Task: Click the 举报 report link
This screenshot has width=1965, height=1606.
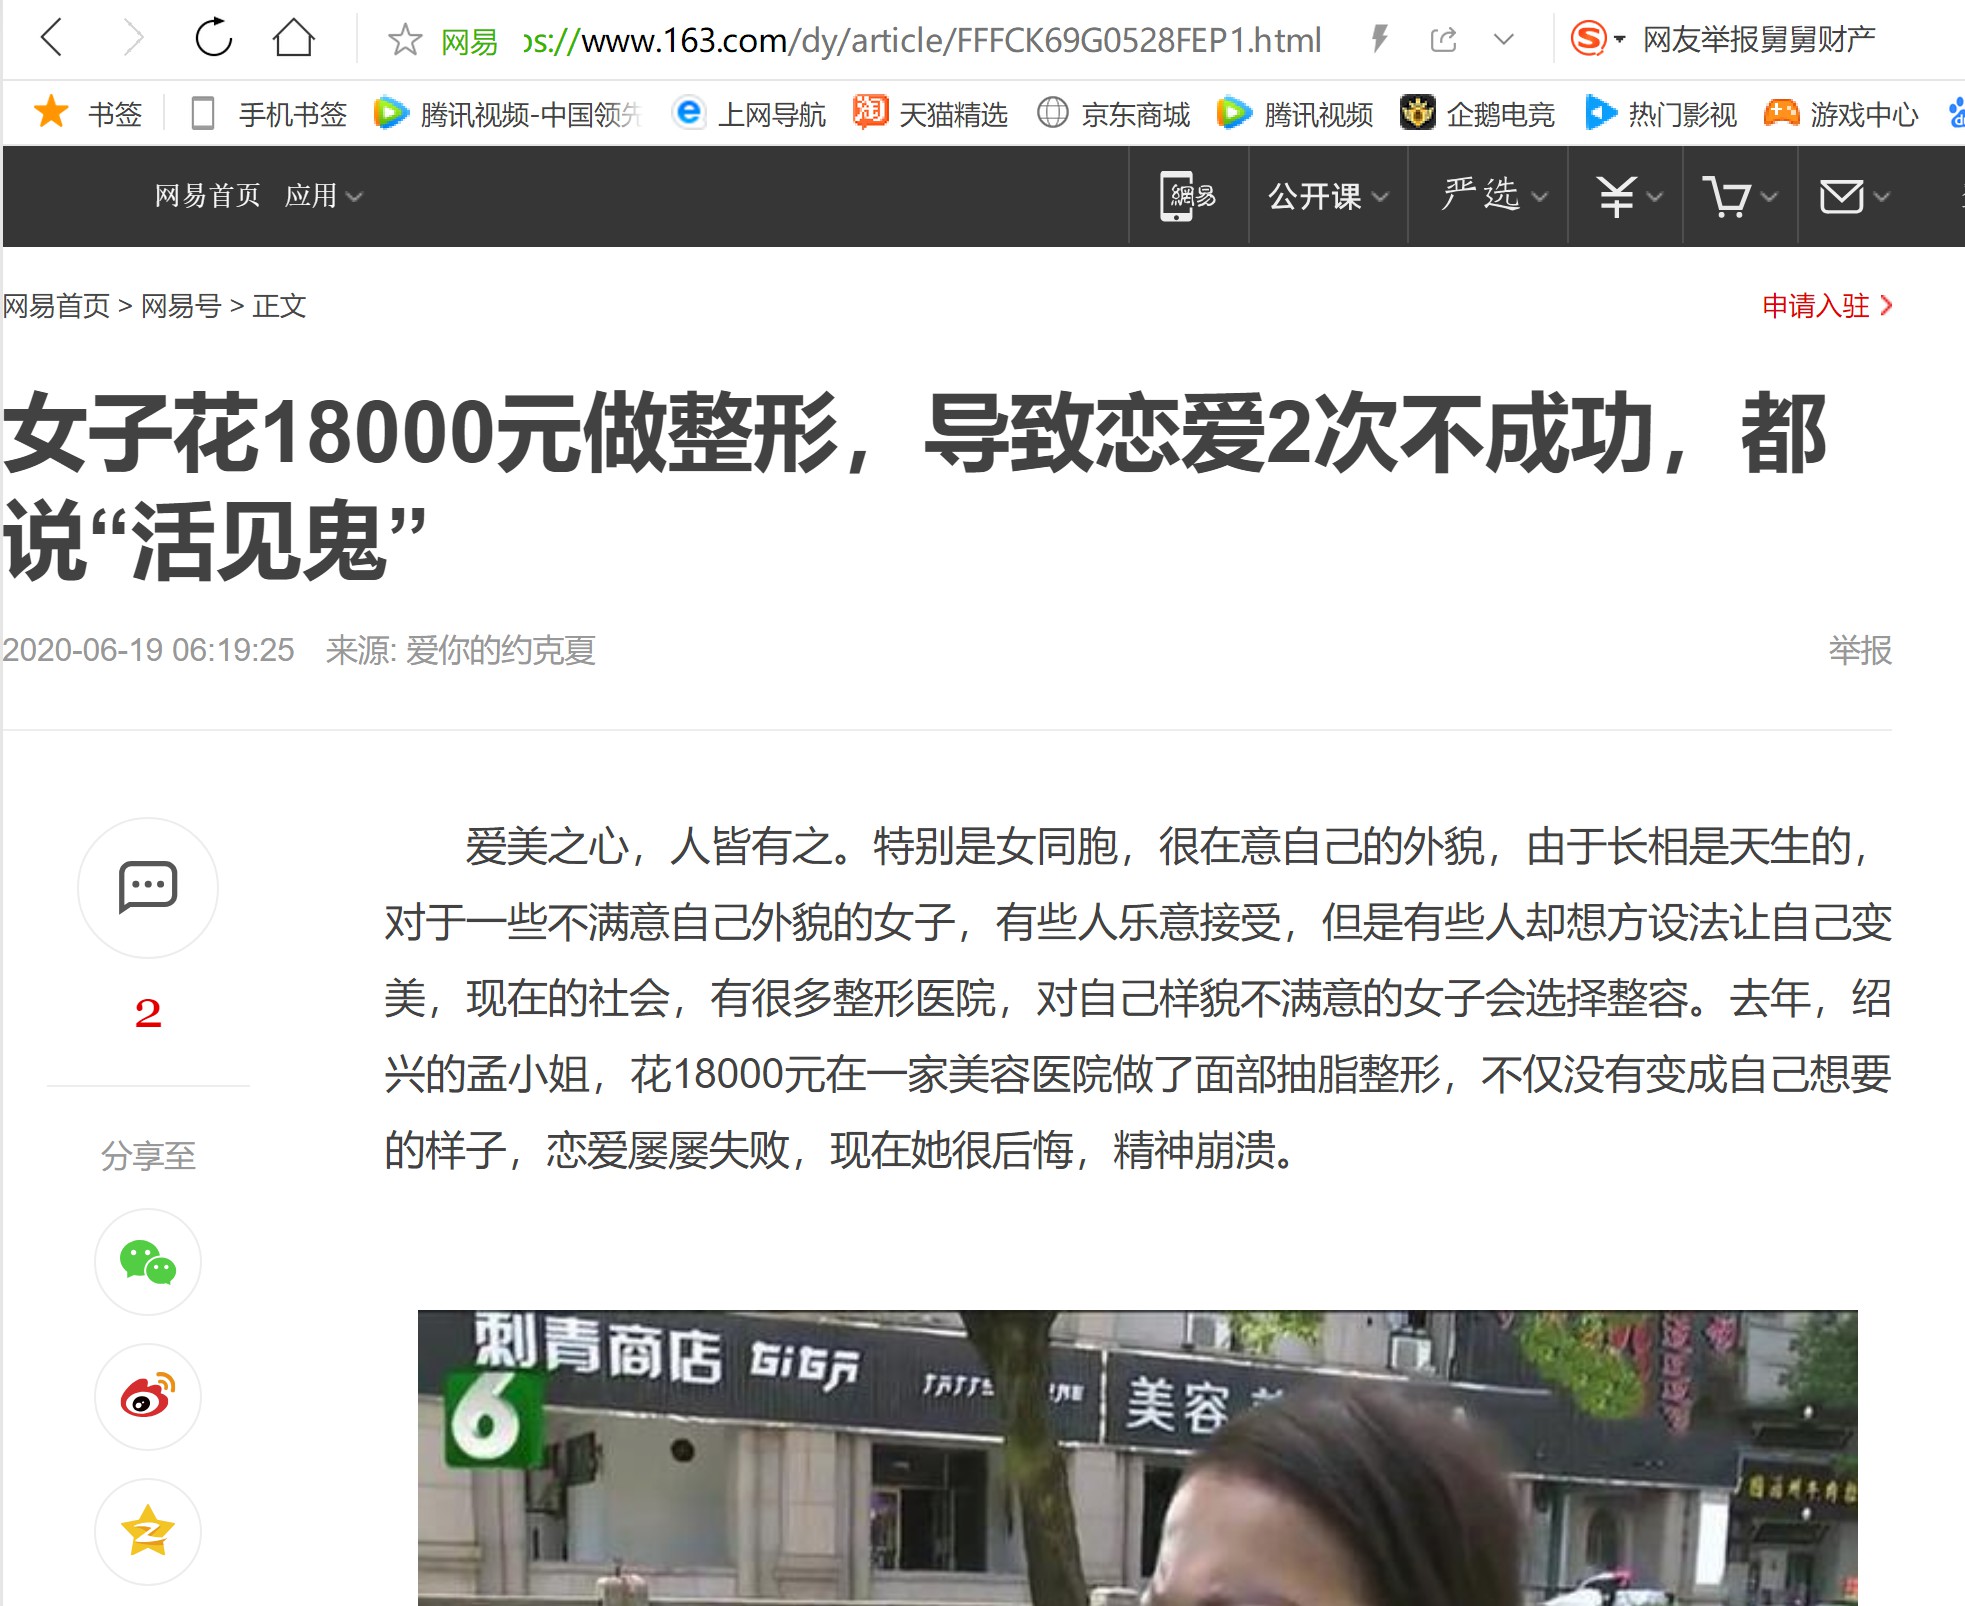Action: pos(1860,650)
